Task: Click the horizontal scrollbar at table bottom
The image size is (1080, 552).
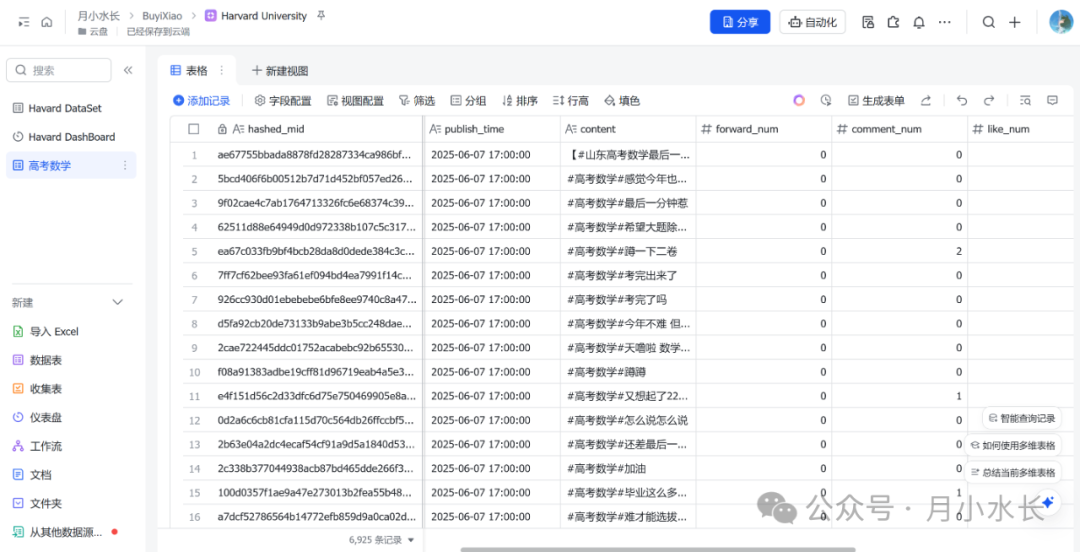Action: (658, 549)
